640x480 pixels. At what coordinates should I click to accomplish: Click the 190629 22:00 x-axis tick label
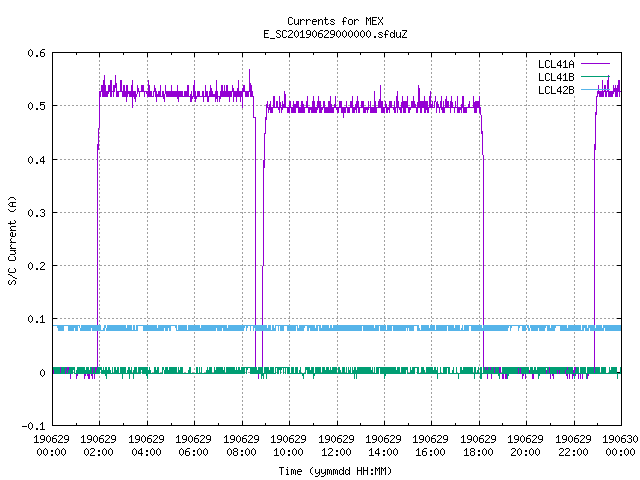pos(573,446)
